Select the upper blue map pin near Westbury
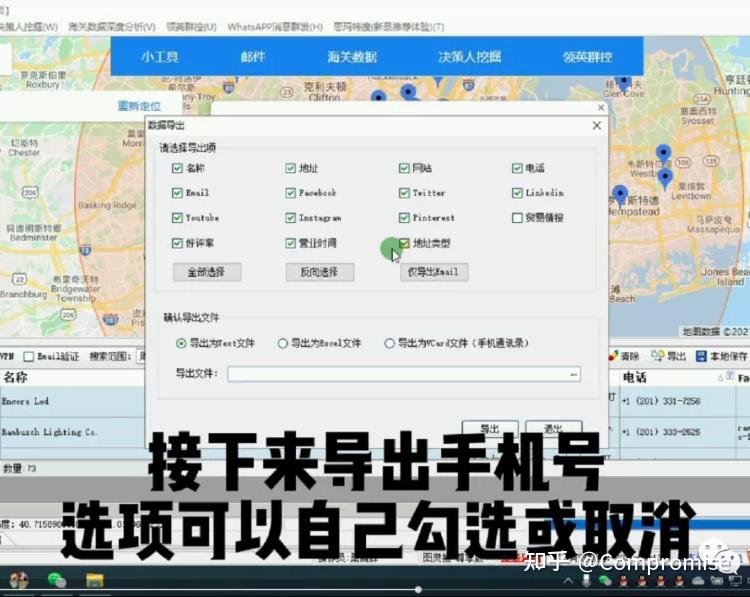This screenshot has width=750, height=597. pyautogui.click(x=663, y=154)
